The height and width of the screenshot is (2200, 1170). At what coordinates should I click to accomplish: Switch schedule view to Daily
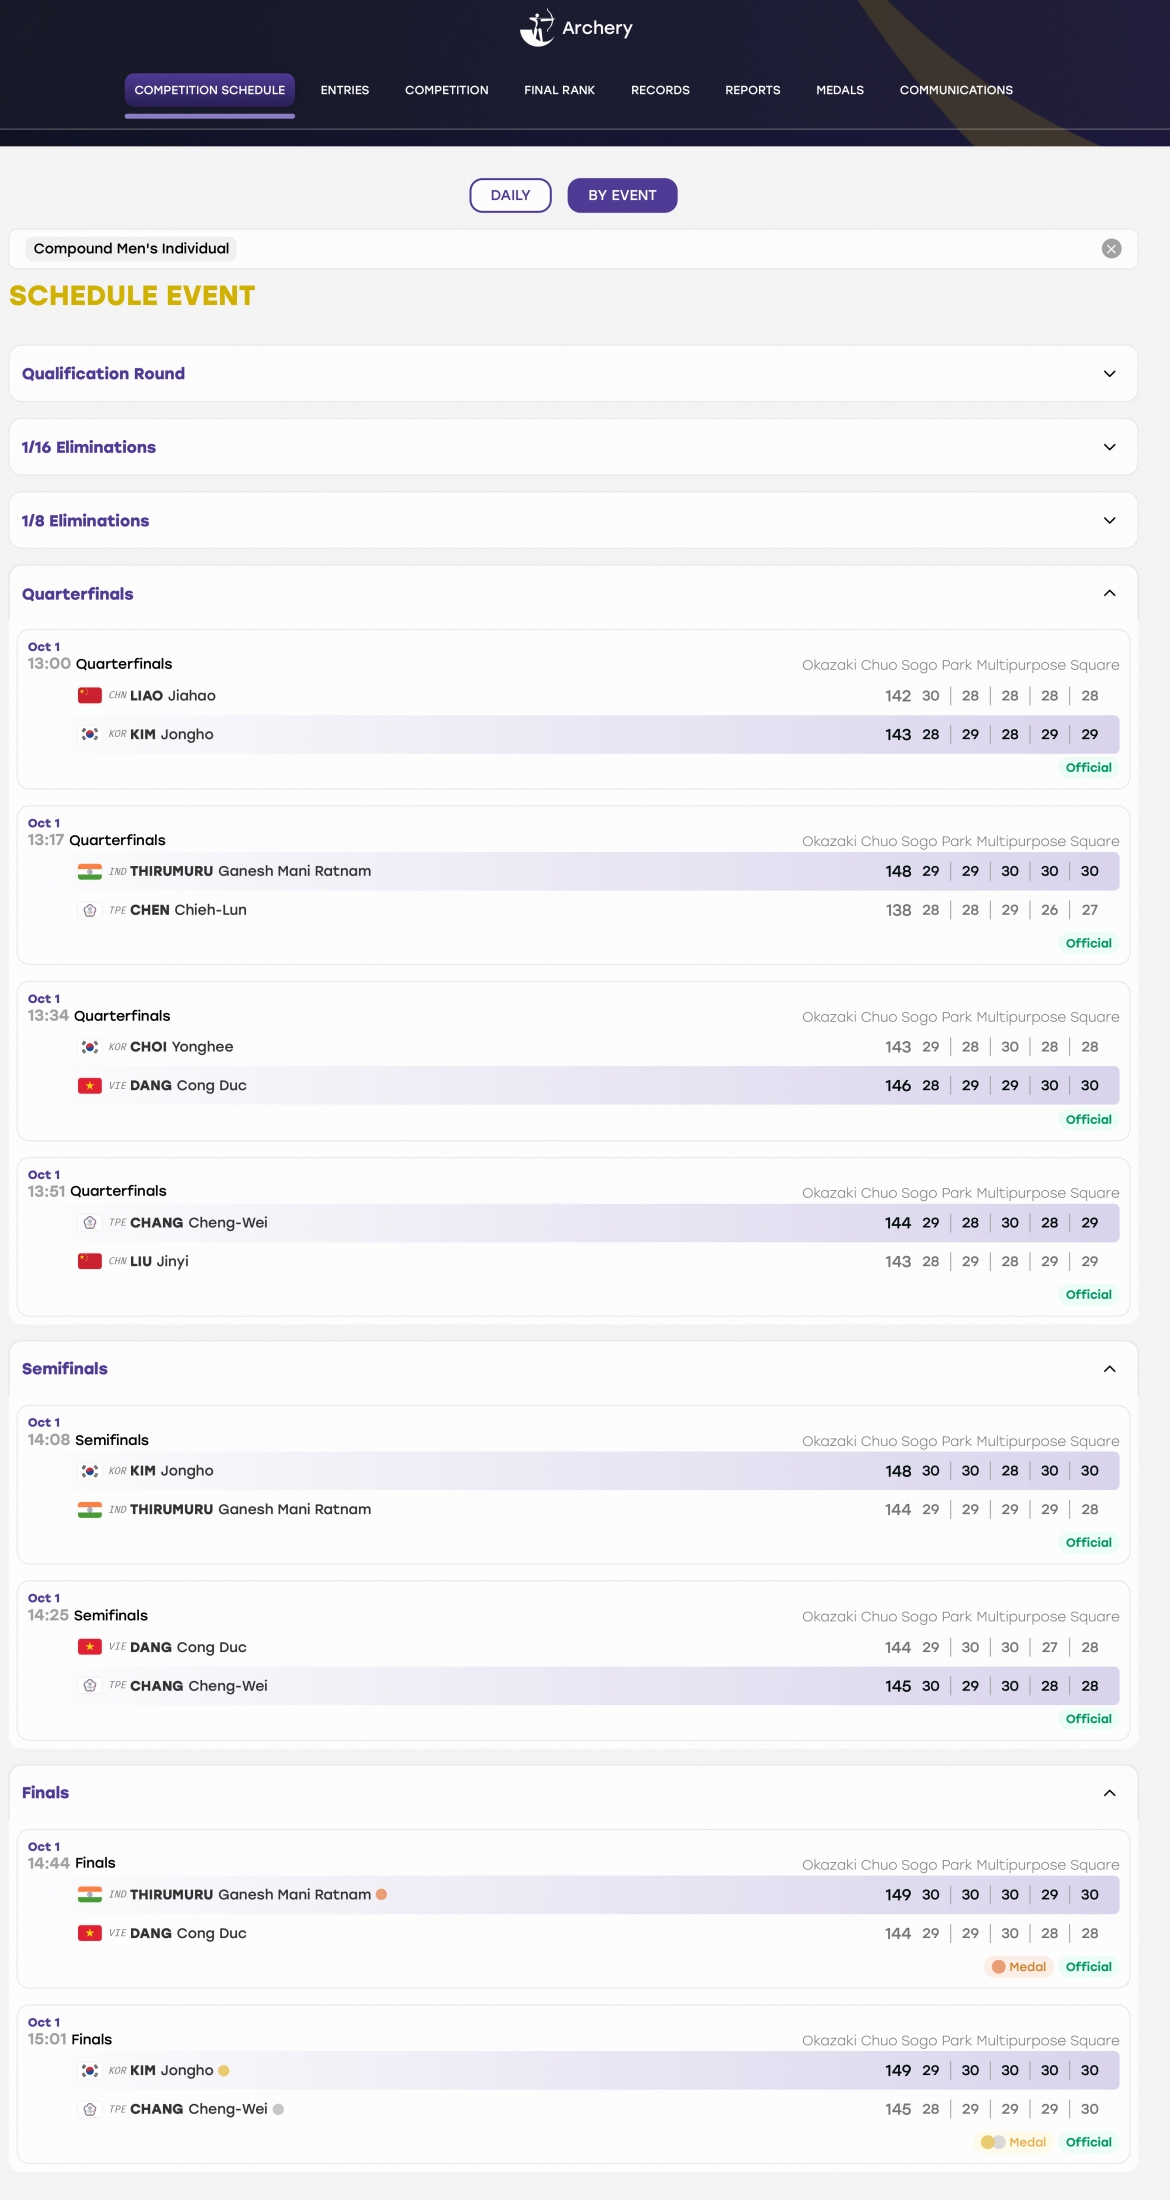[510, 195]
